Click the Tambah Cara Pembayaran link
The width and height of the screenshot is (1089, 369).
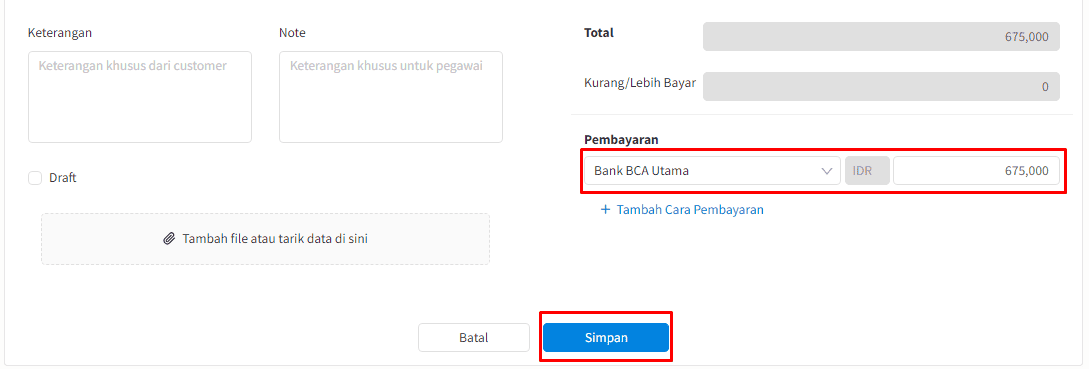point(690,210)
